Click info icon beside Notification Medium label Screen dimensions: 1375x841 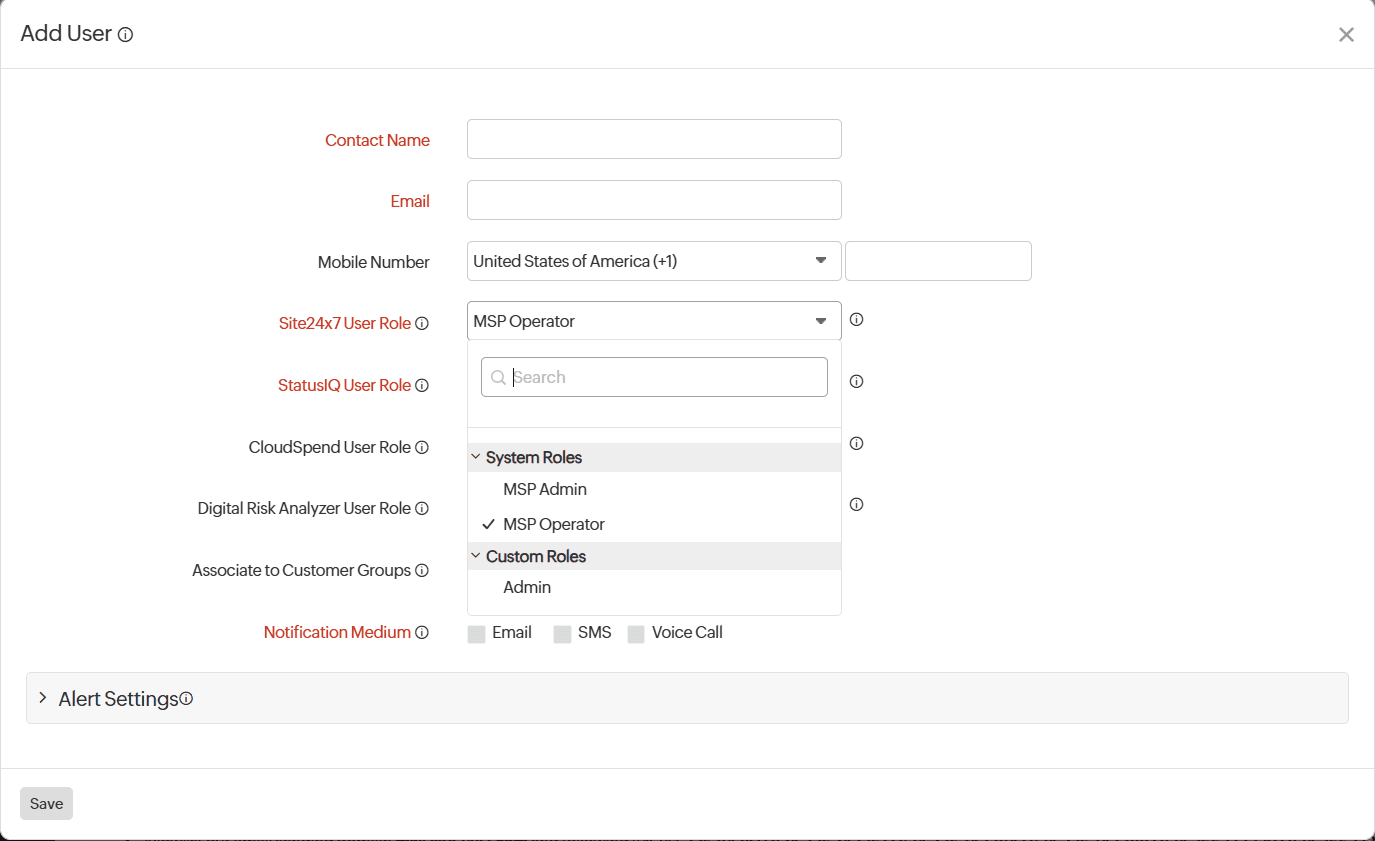[422, 633]
